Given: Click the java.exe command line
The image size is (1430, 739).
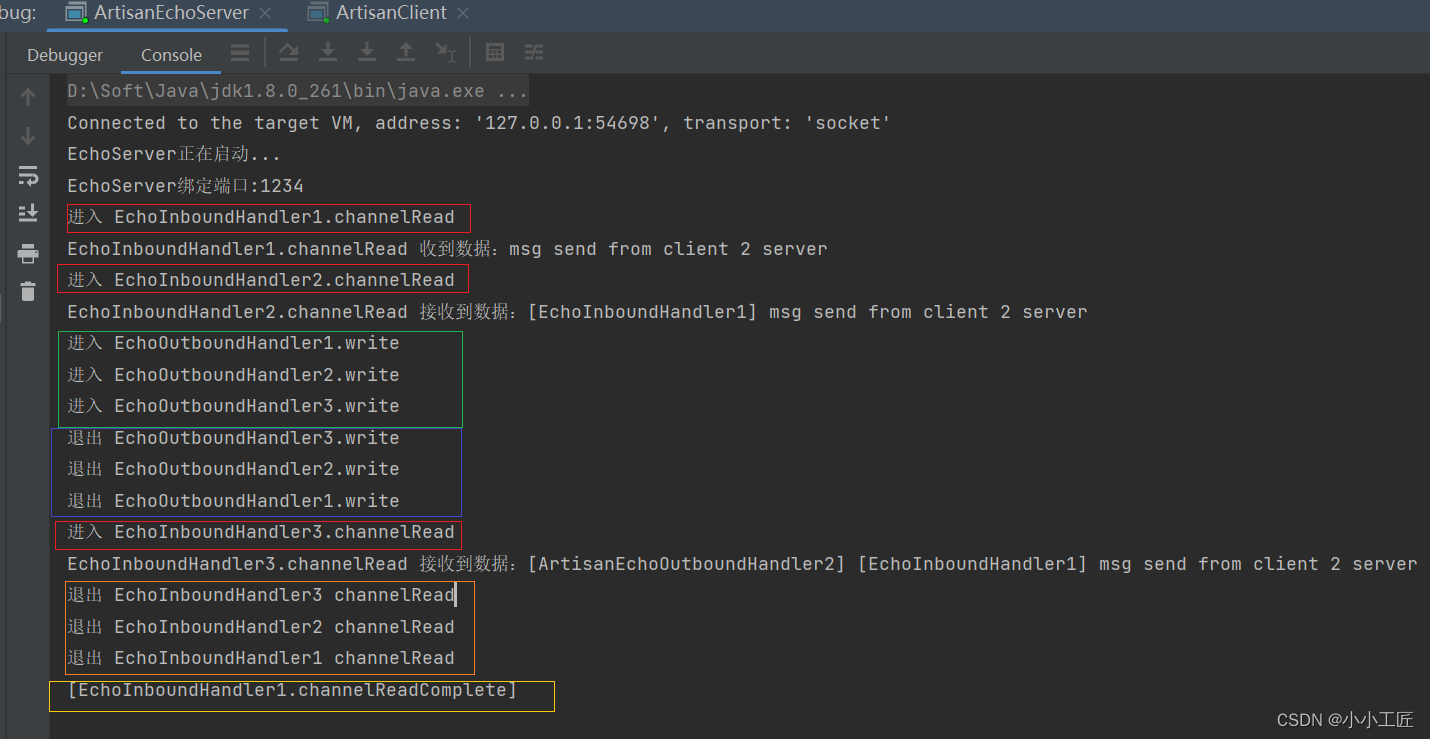Looking at the screenshot, I should click(297, 91).
